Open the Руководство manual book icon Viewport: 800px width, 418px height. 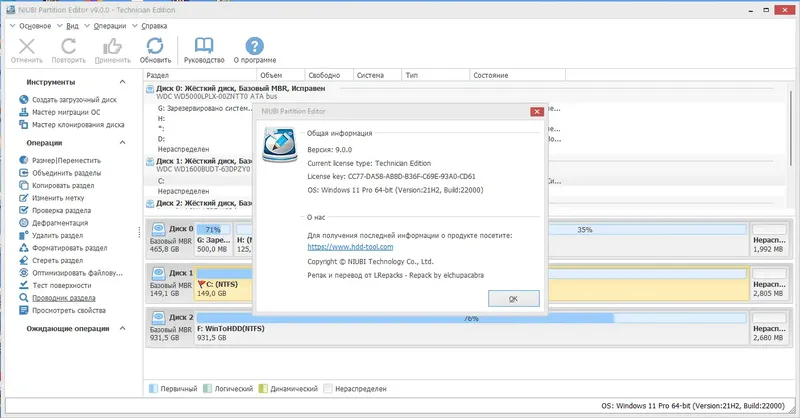pos(204,46)
